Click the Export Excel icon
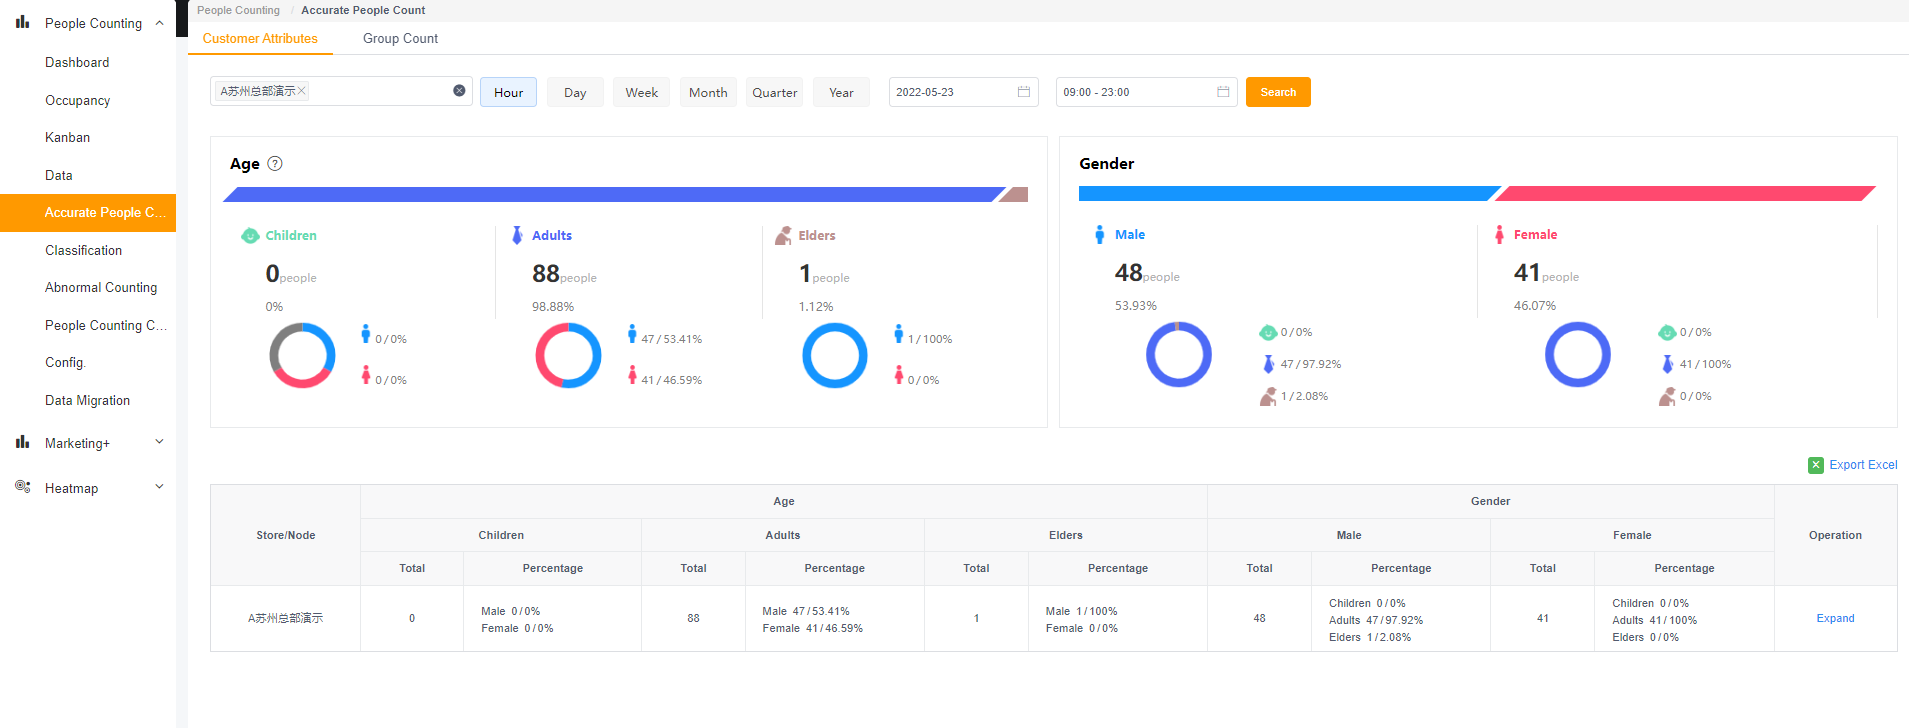This screenshot has height=728, width=1909. (x=1815, y=465)
